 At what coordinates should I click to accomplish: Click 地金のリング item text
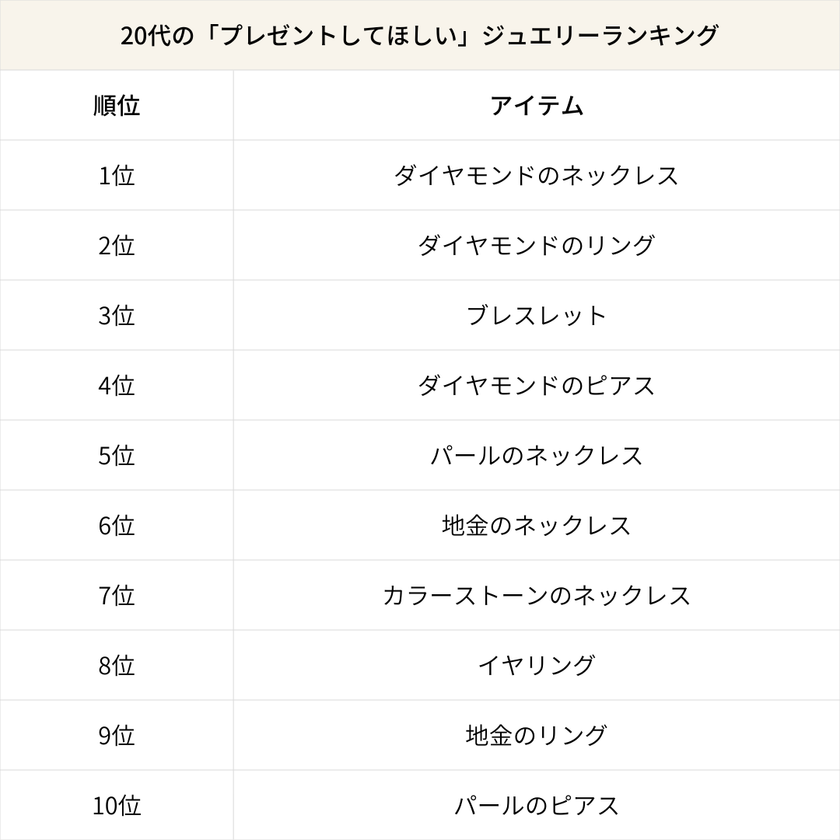coord(536,736)
